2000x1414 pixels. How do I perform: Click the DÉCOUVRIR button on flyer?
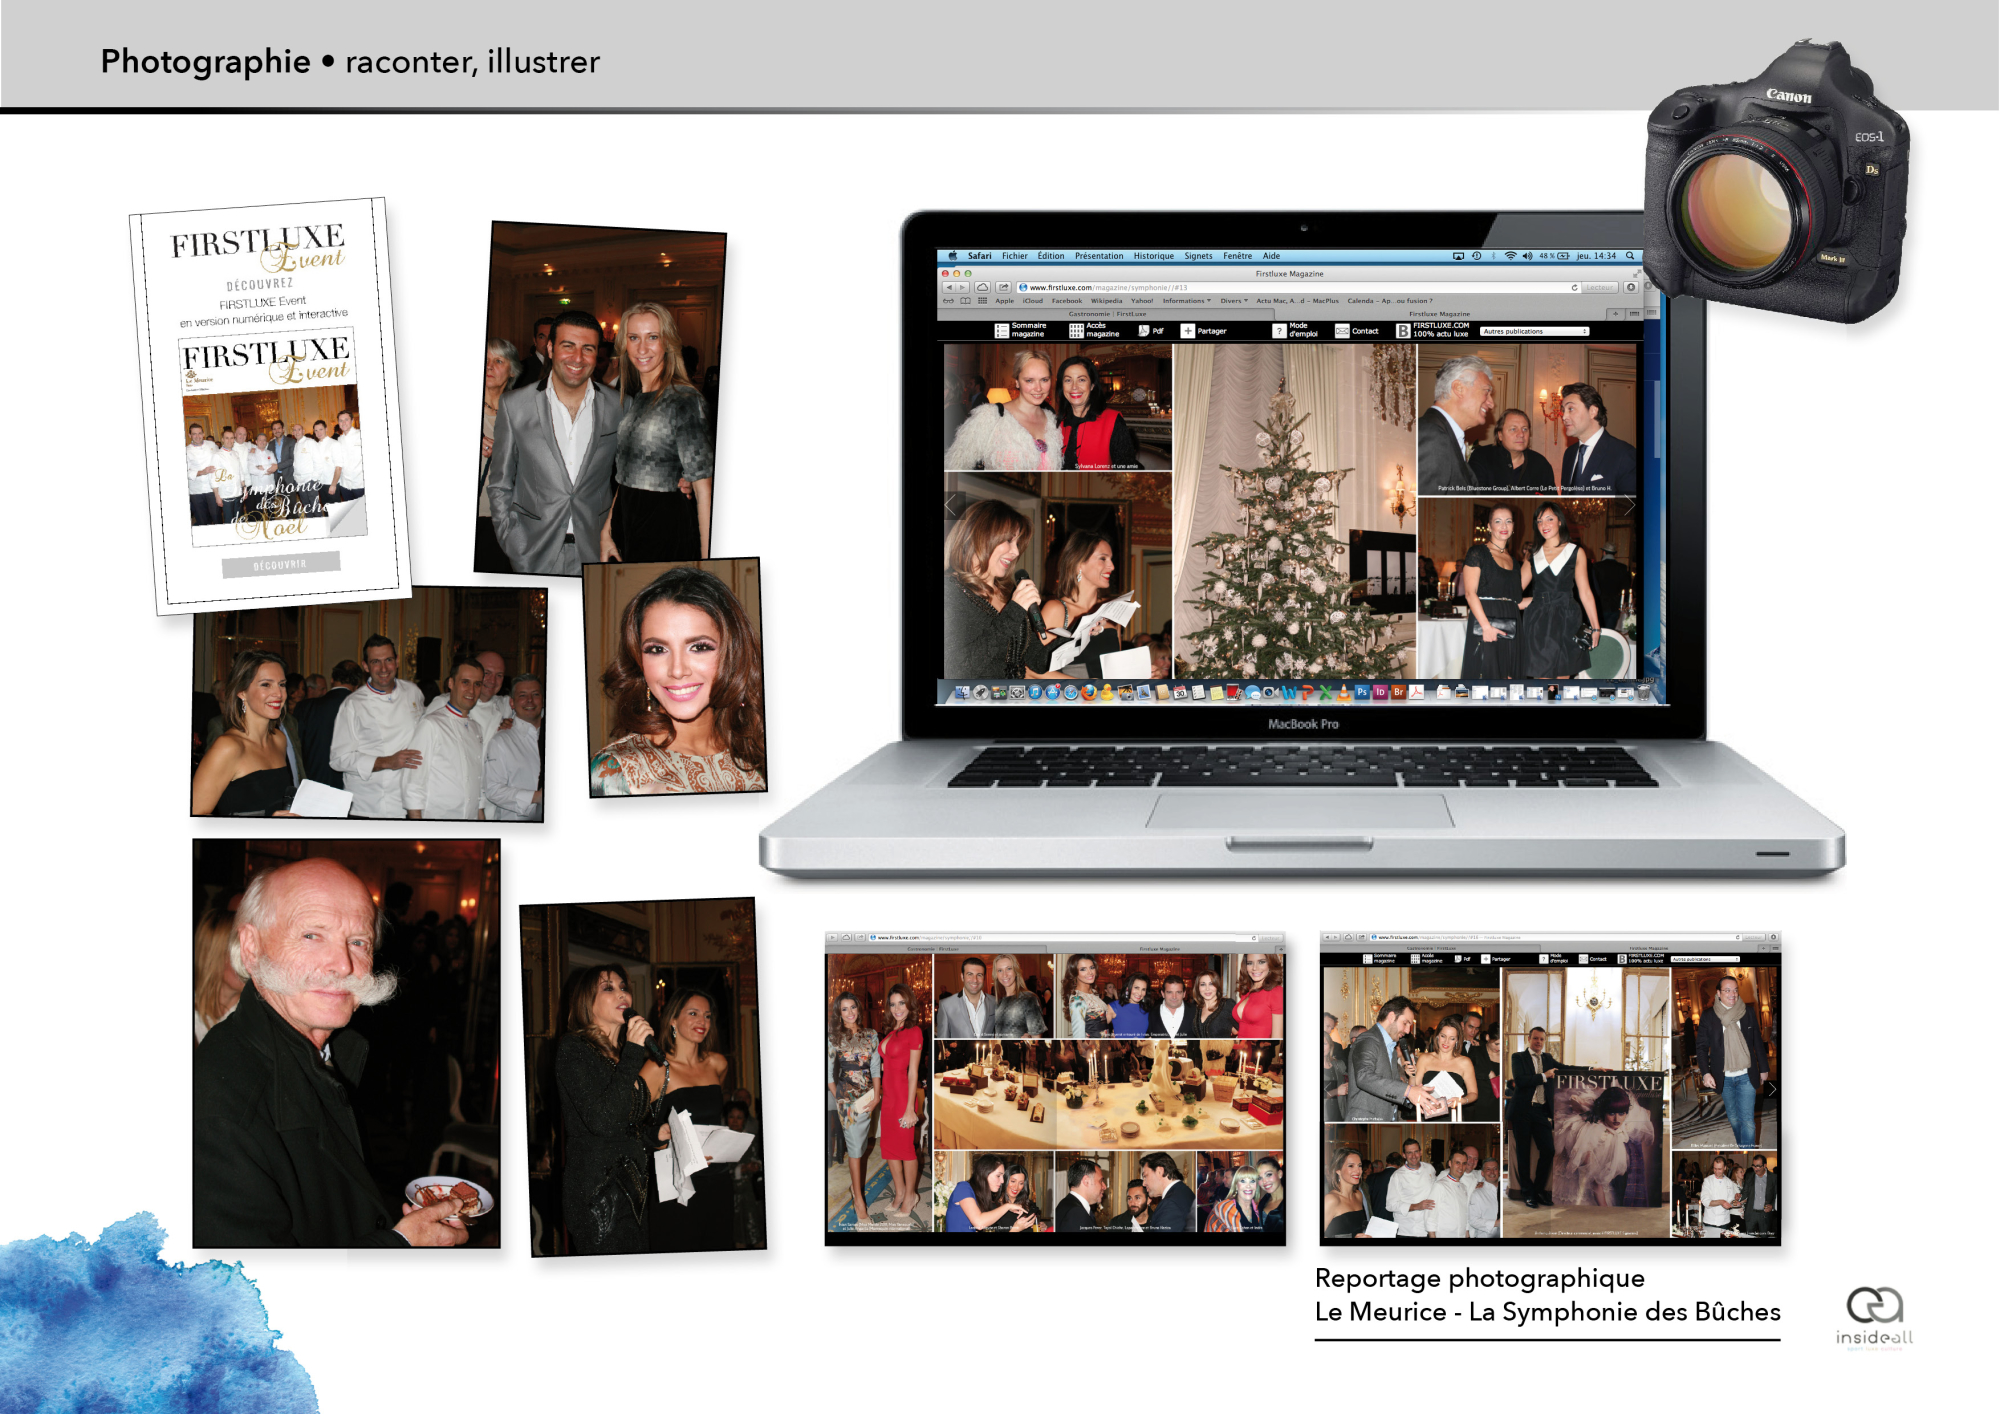tap(281, 565)
